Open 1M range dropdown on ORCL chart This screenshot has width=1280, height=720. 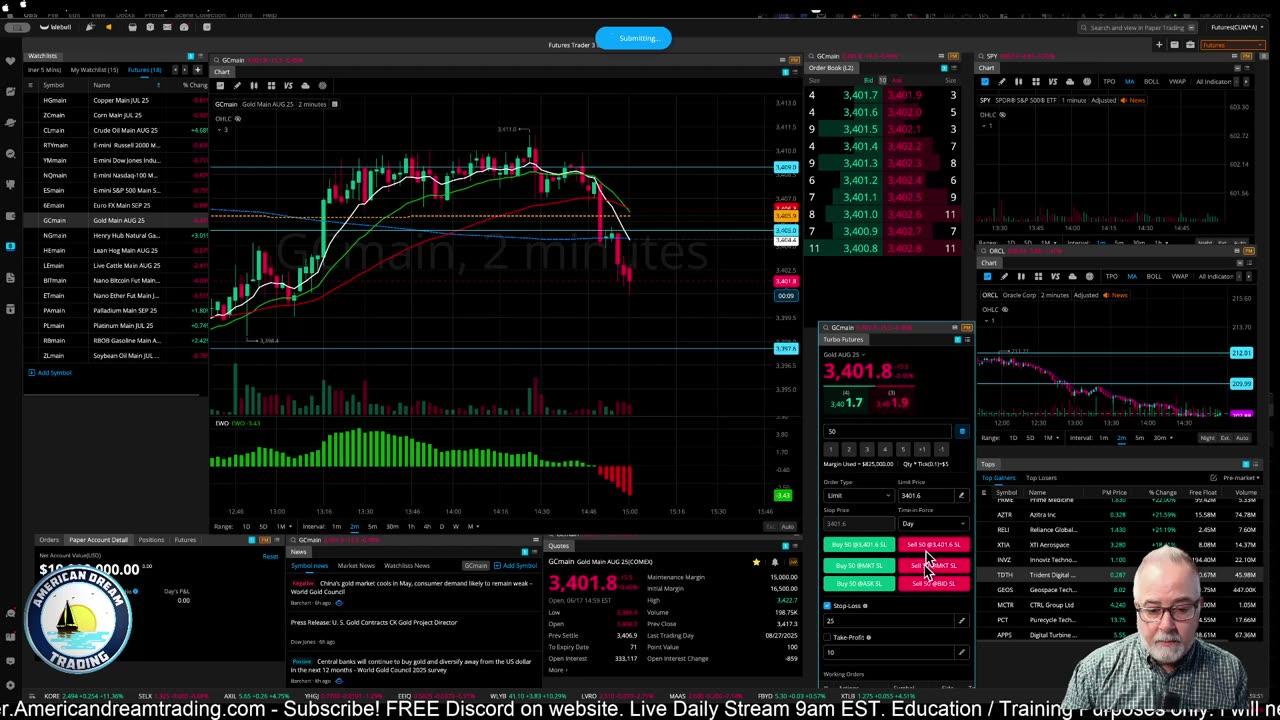(1052, 438)
